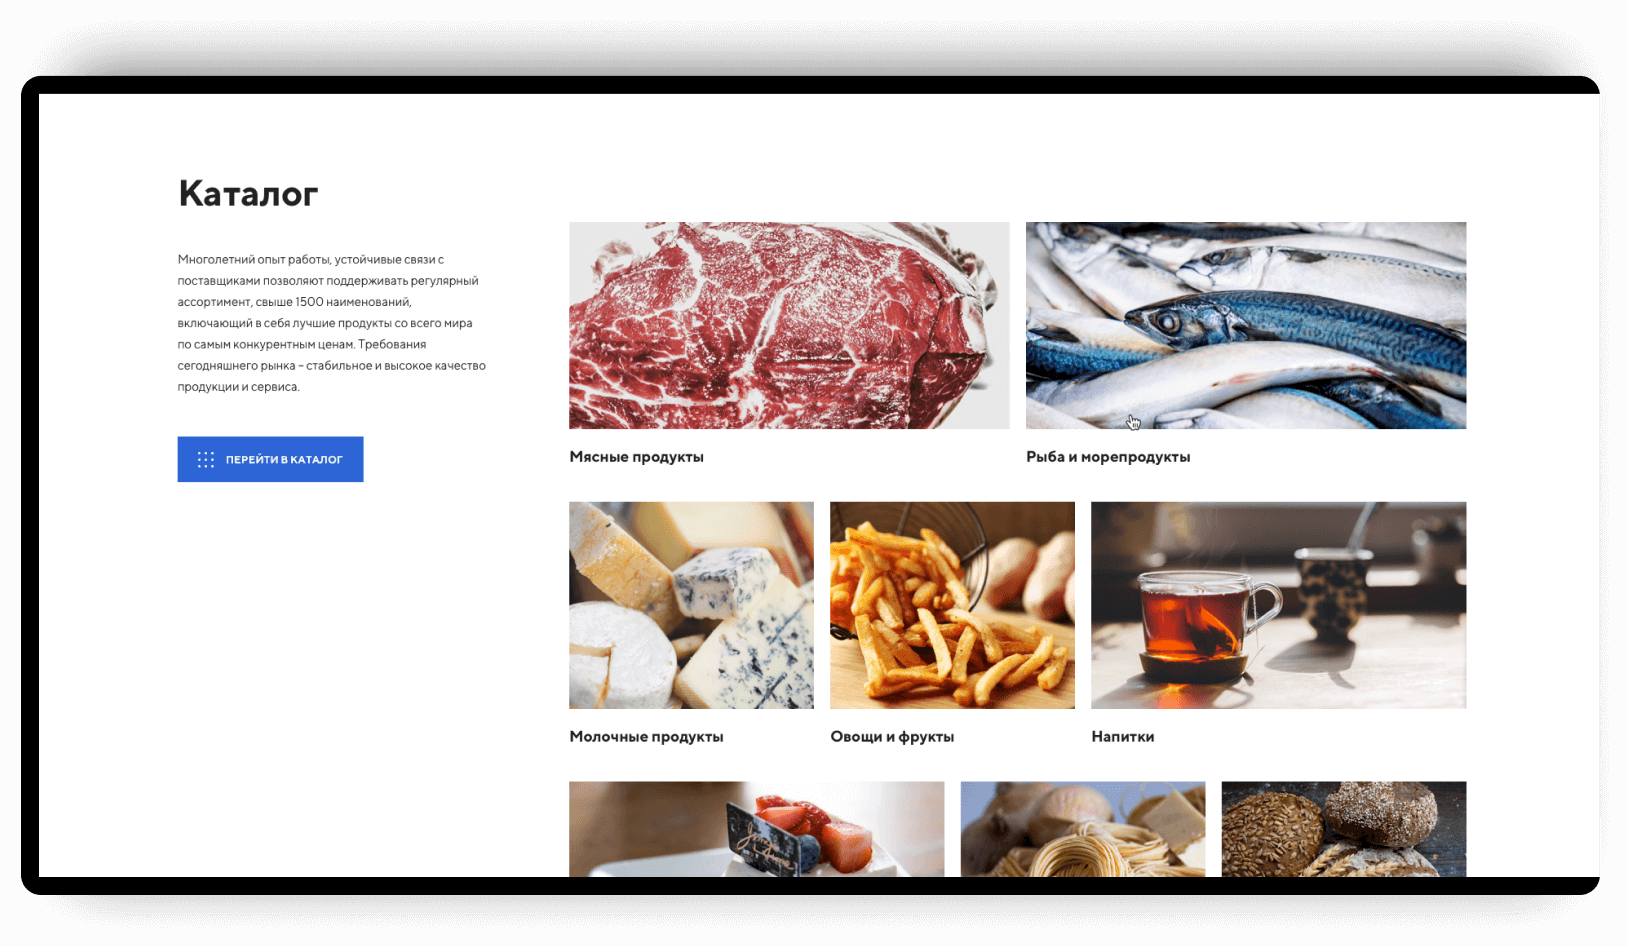Open the pasta nests category image
This screenshot has height=946, width=1628.
pos(1083,829)
